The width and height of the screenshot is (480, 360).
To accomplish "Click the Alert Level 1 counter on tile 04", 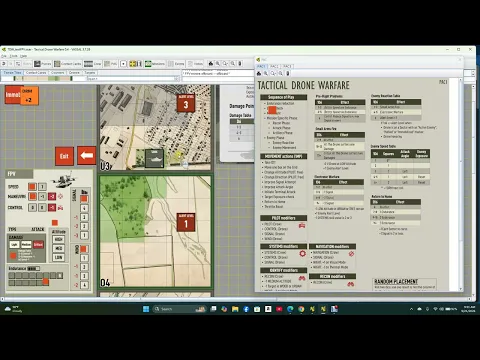I will click(x=186, y=222).
